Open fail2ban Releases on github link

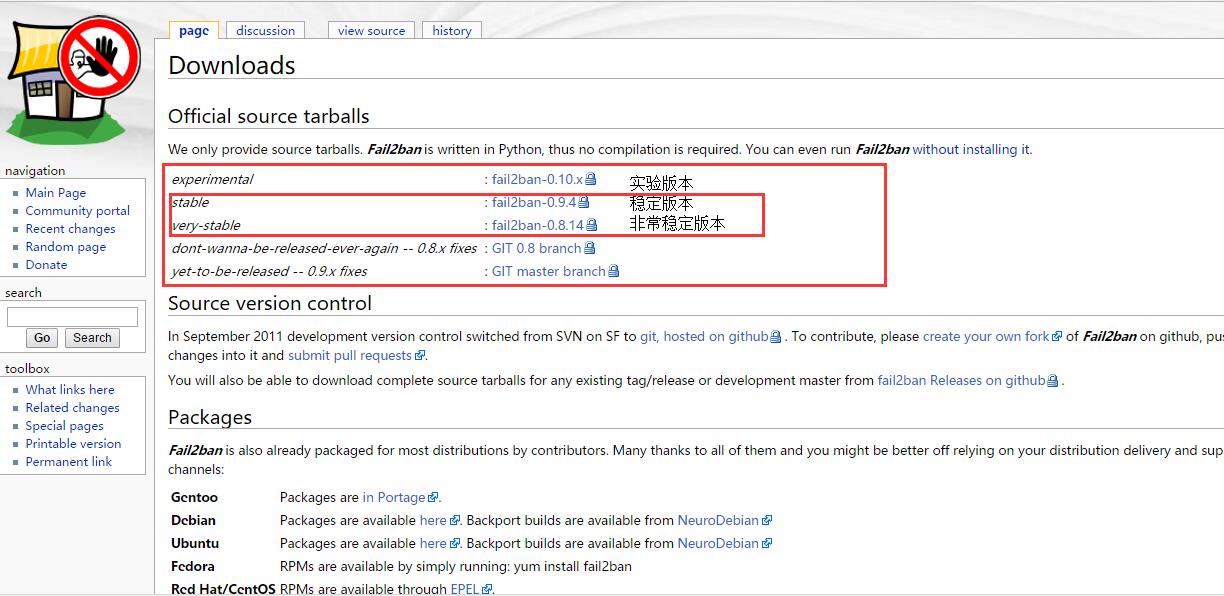coord(961,380)
